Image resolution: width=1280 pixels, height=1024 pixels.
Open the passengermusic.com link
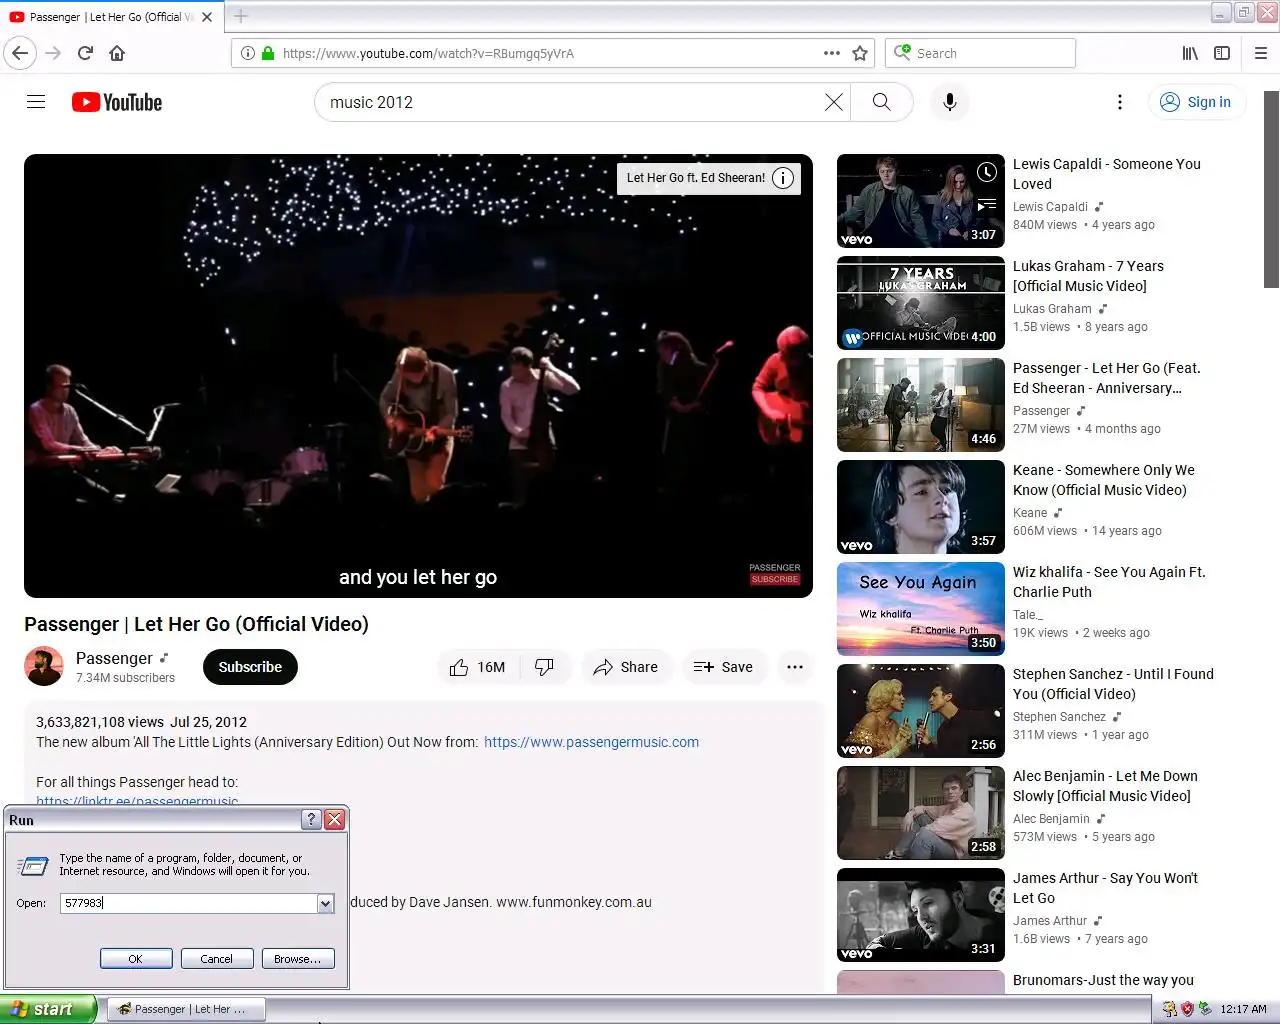click(591, 742)
